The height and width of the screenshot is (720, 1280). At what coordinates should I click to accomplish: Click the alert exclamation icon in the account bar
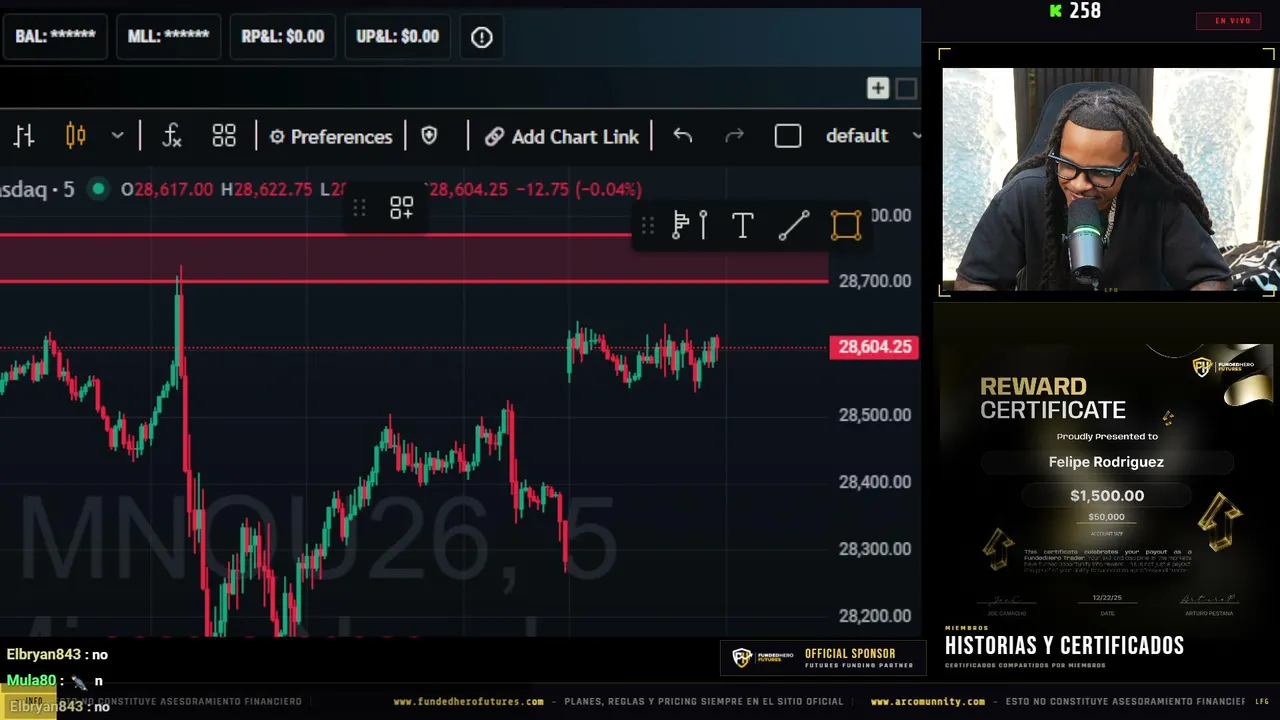pos(482,37)
